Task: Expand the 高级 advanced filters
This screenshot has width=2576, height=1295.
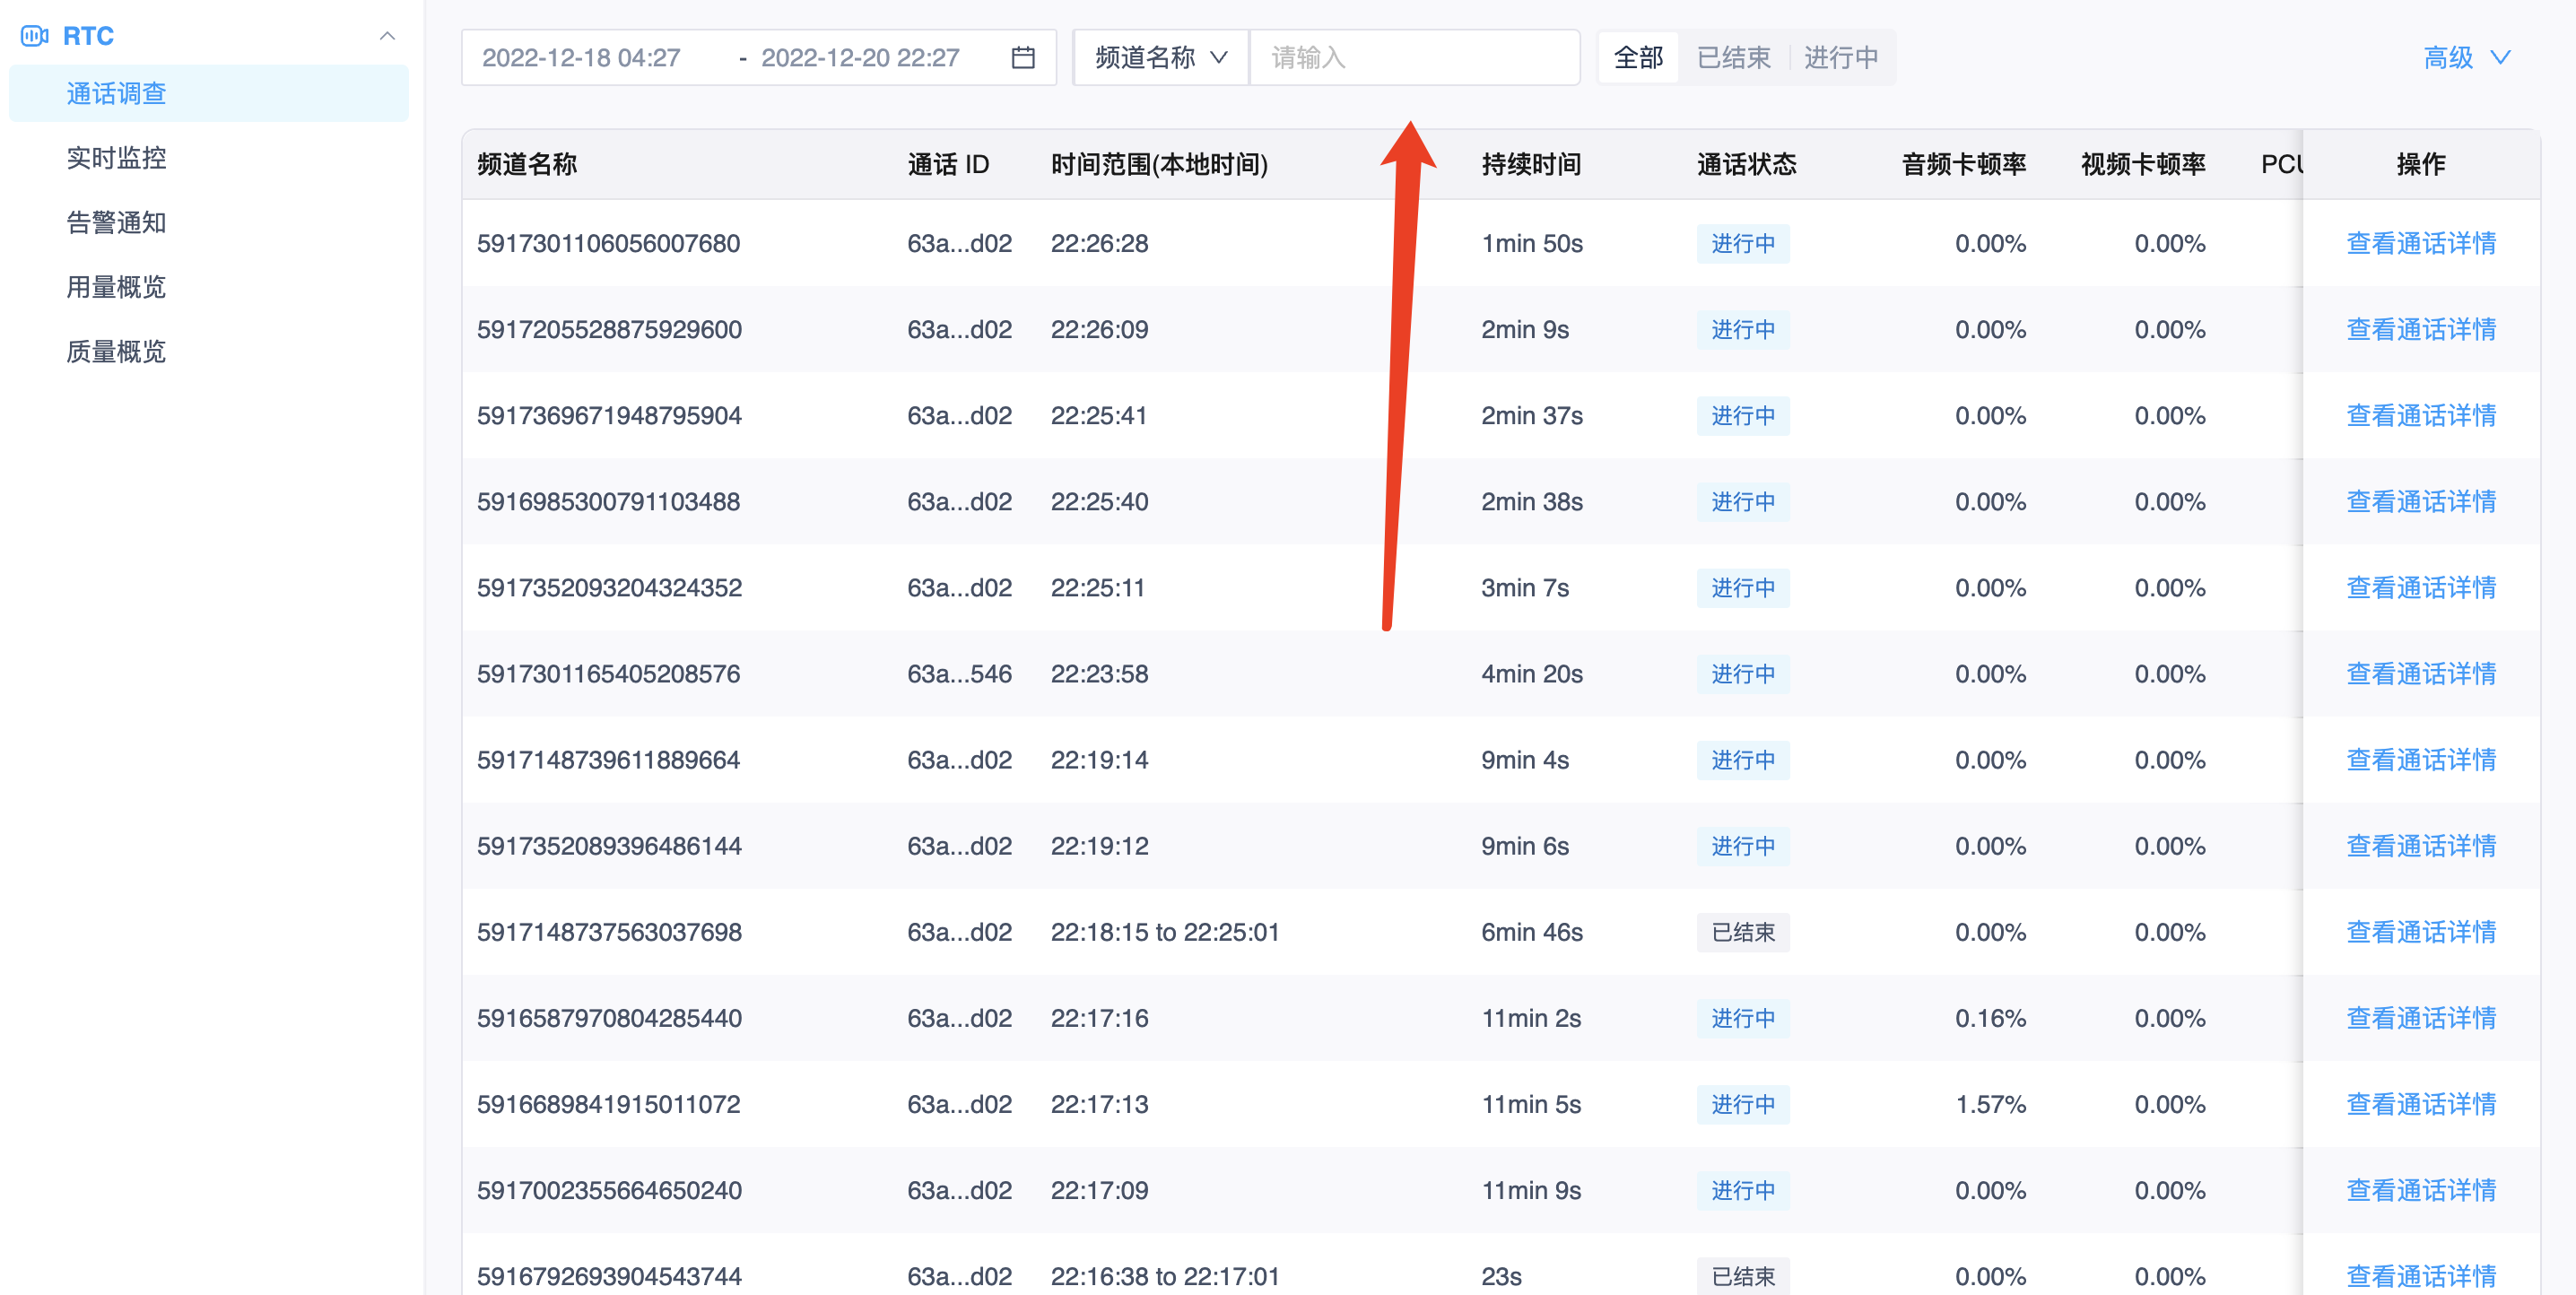Action: [2467, 58]
